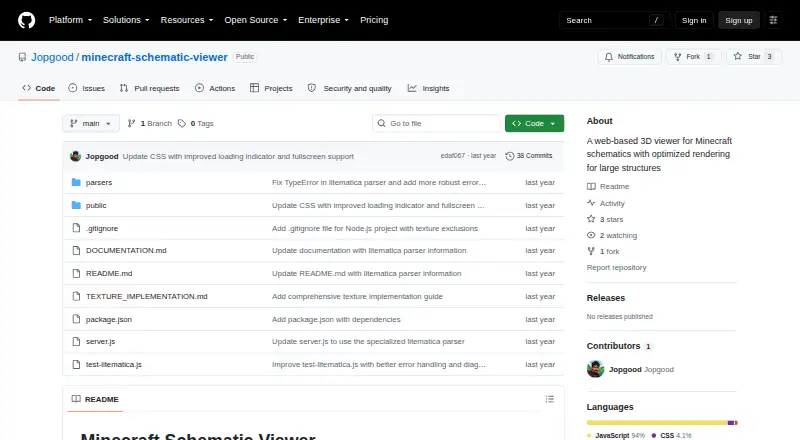Open commit hash edaf067 link

[453, 156]
